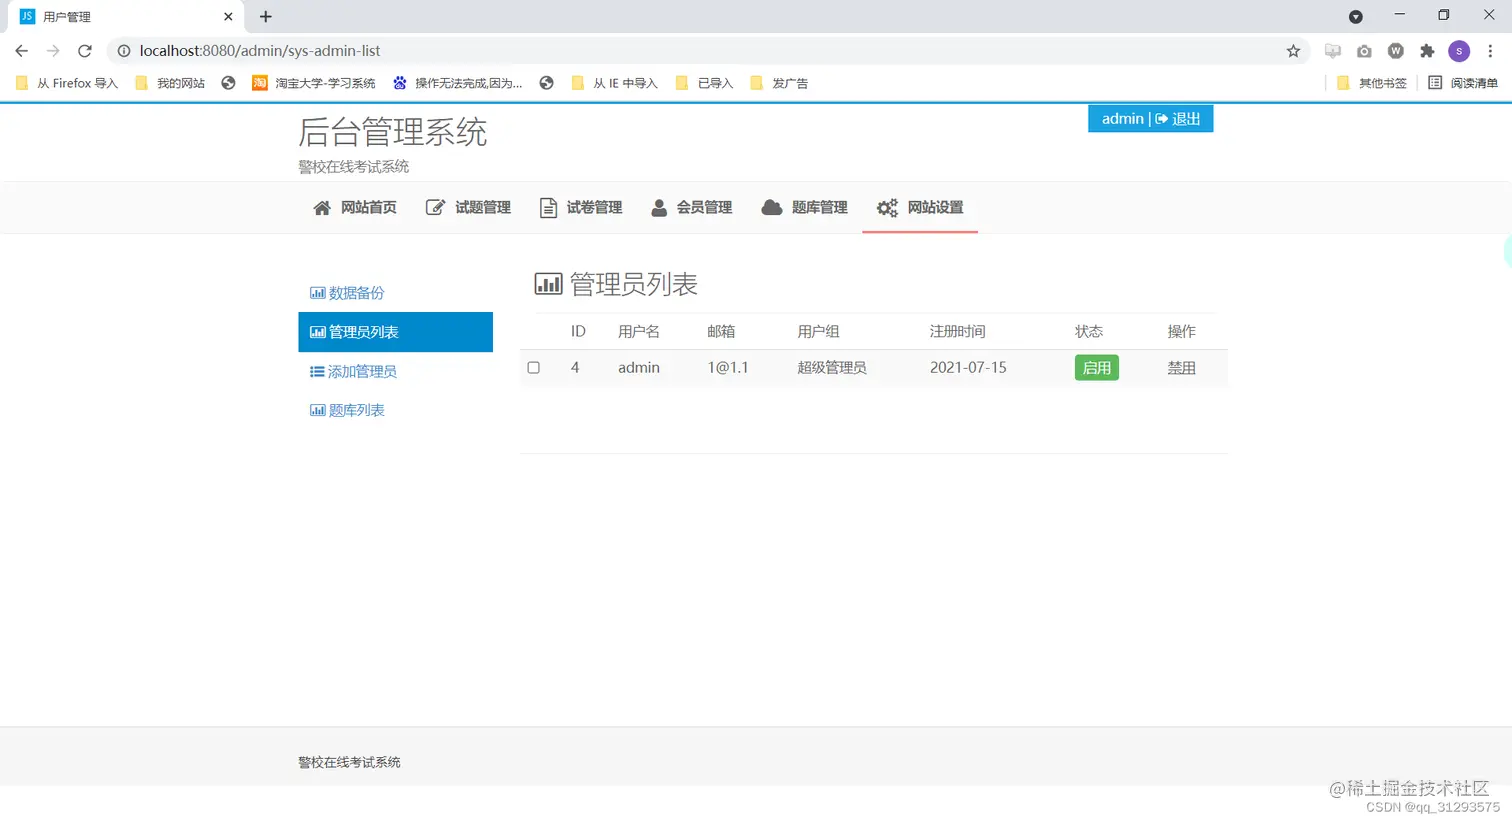Open the 淘宝大学-学习系统 bookmark
The height and width of the screenshot is (821, 1512).
click(314, 83)
